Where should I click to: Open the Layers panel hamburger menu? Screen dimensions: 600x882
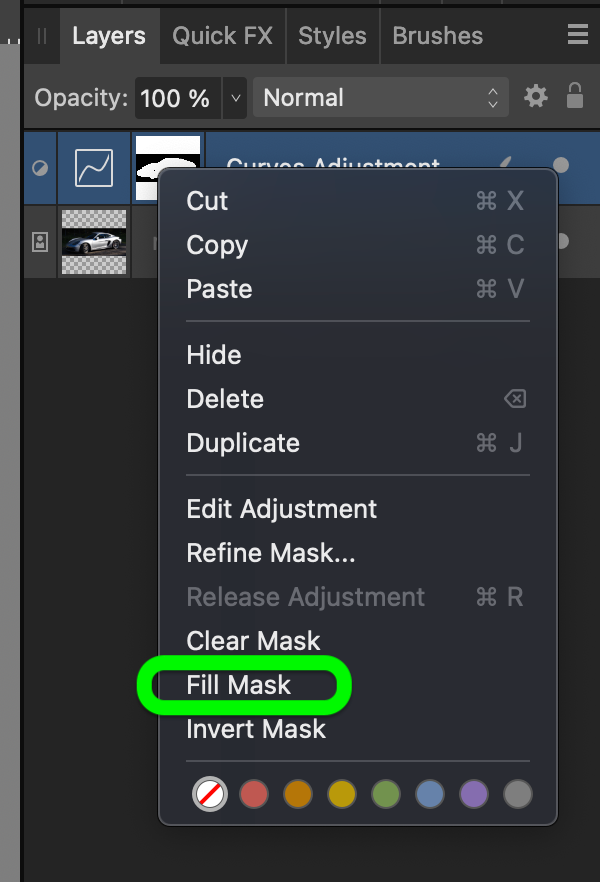pos(578,35)
